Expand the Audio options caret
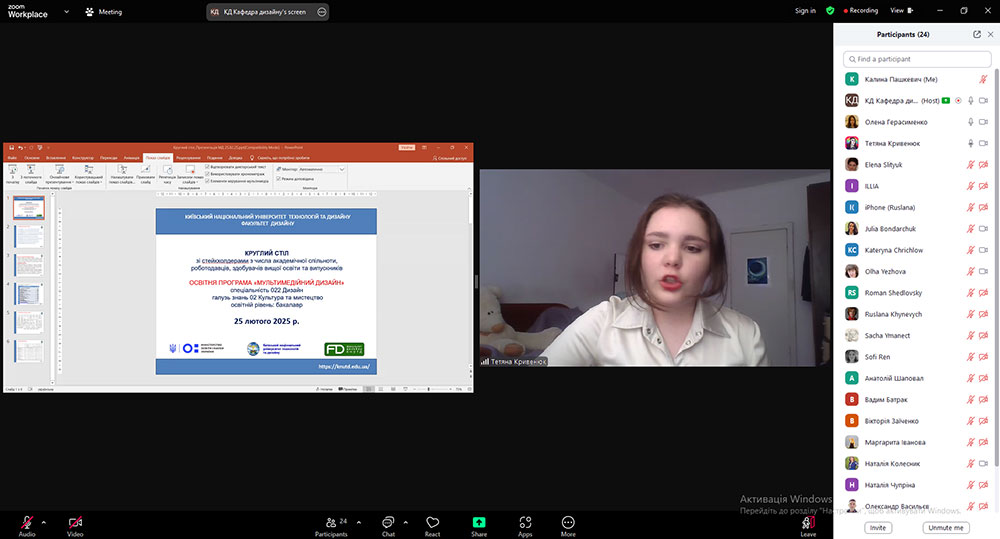 click(x=43, y=522)
